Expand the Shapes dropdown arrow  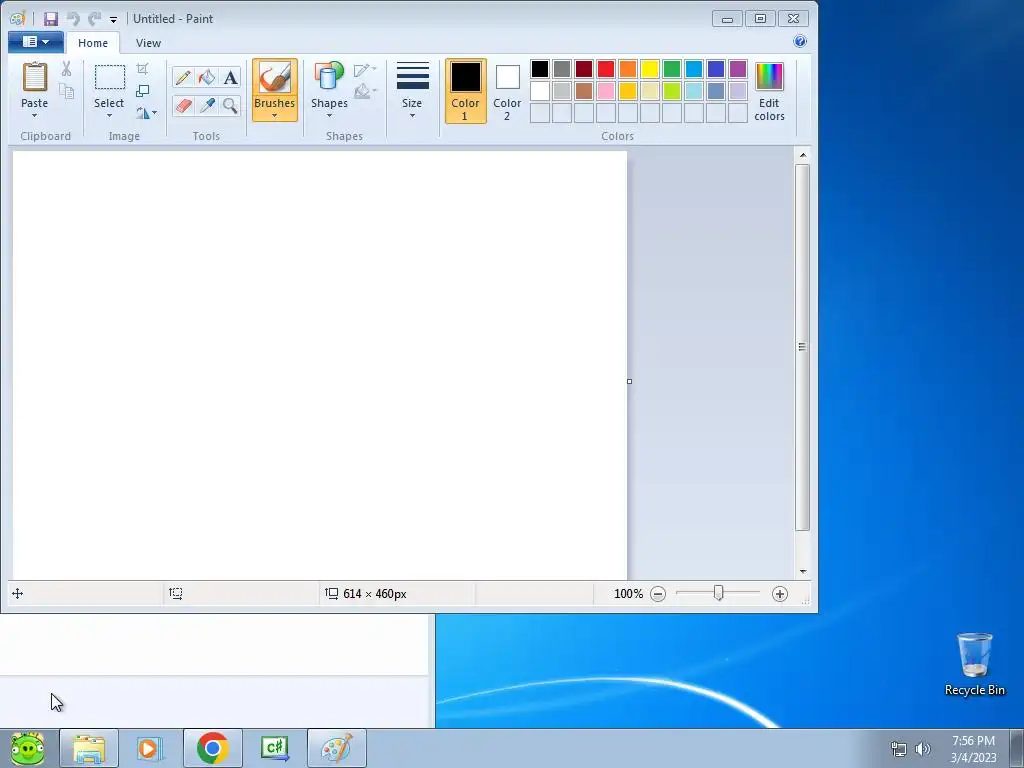329,116
